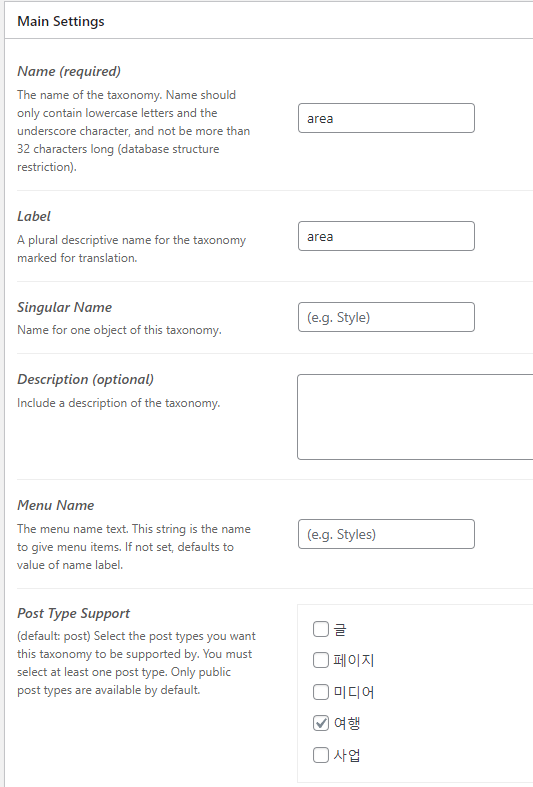Viewport: 533px width, 787px height.
Task: Enable the 글 post type checkbox
Action: point(321,629)
